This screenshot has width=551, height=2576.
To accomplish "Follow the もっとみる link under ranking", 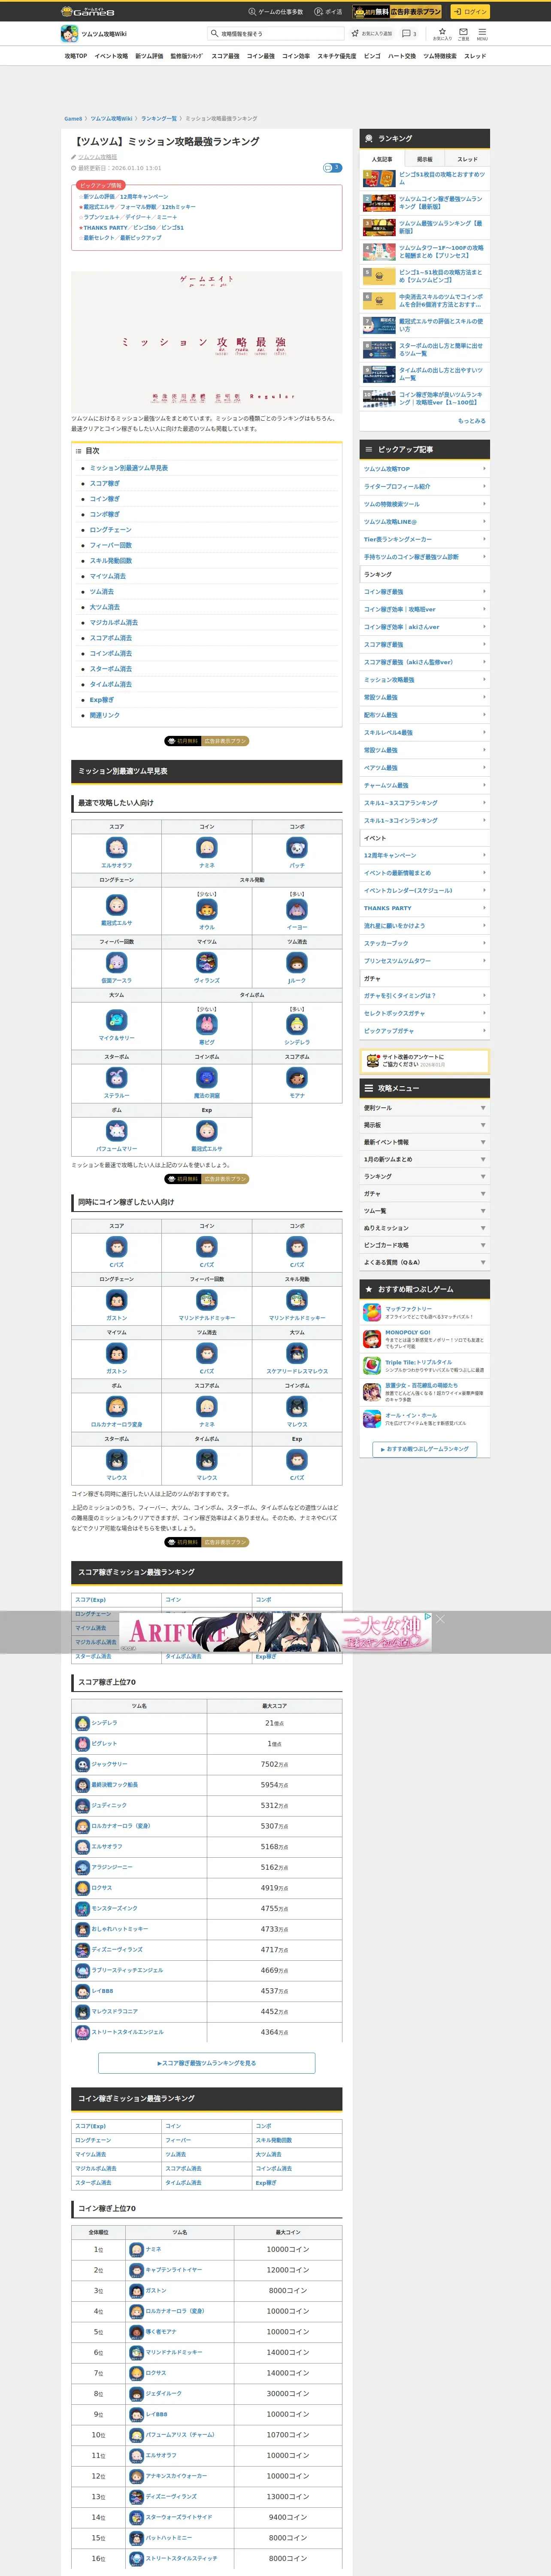I will tap(471, 421).
